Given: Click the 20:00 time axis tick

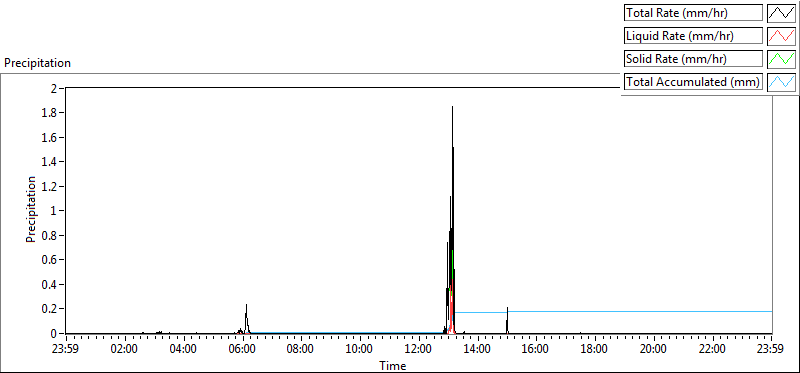Looking at the screenshot, I should 654,350.
